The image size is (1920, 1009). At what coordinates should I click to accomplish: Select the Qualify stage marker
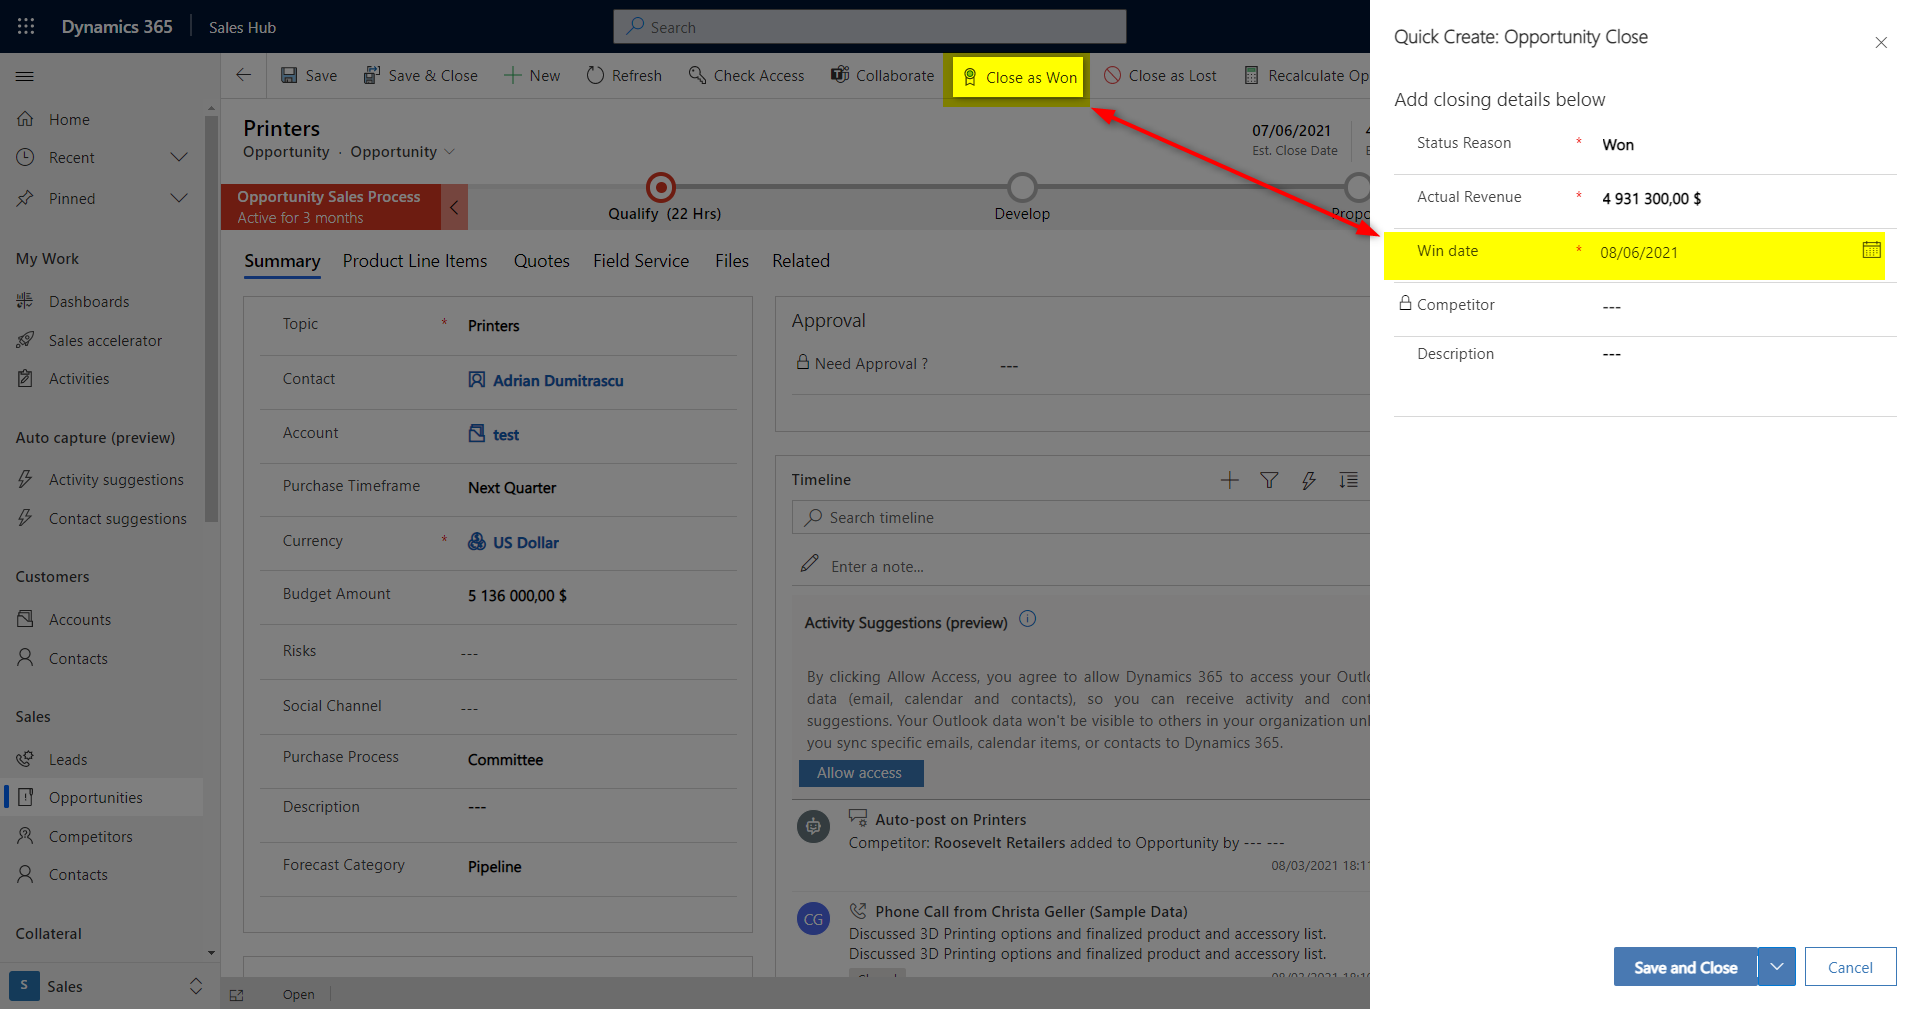660,187
